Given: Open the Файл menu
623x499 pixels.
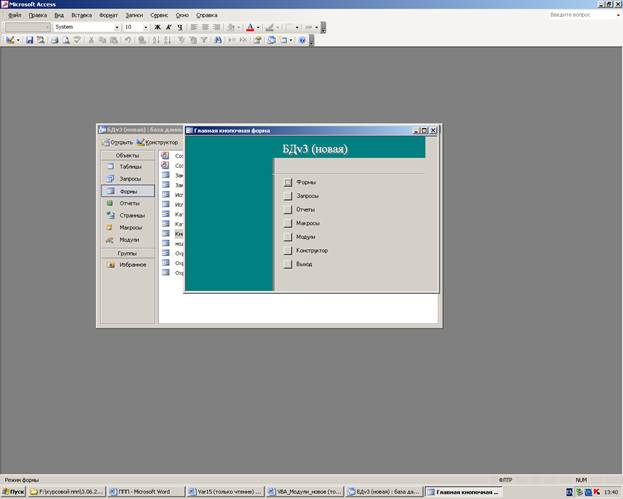Looking at the screenshot, I should click(14, 16).
